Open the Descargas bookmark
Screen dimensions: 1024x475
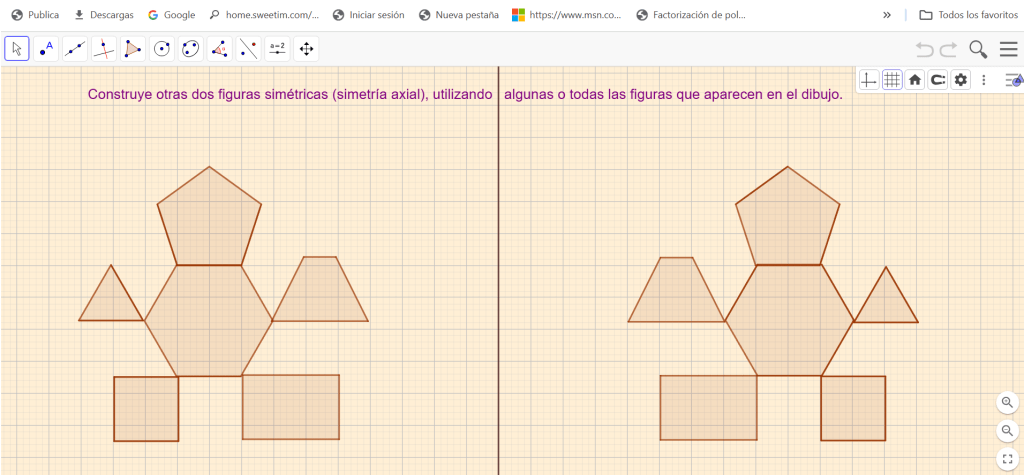pyautogui.click(x=103, y=15)
